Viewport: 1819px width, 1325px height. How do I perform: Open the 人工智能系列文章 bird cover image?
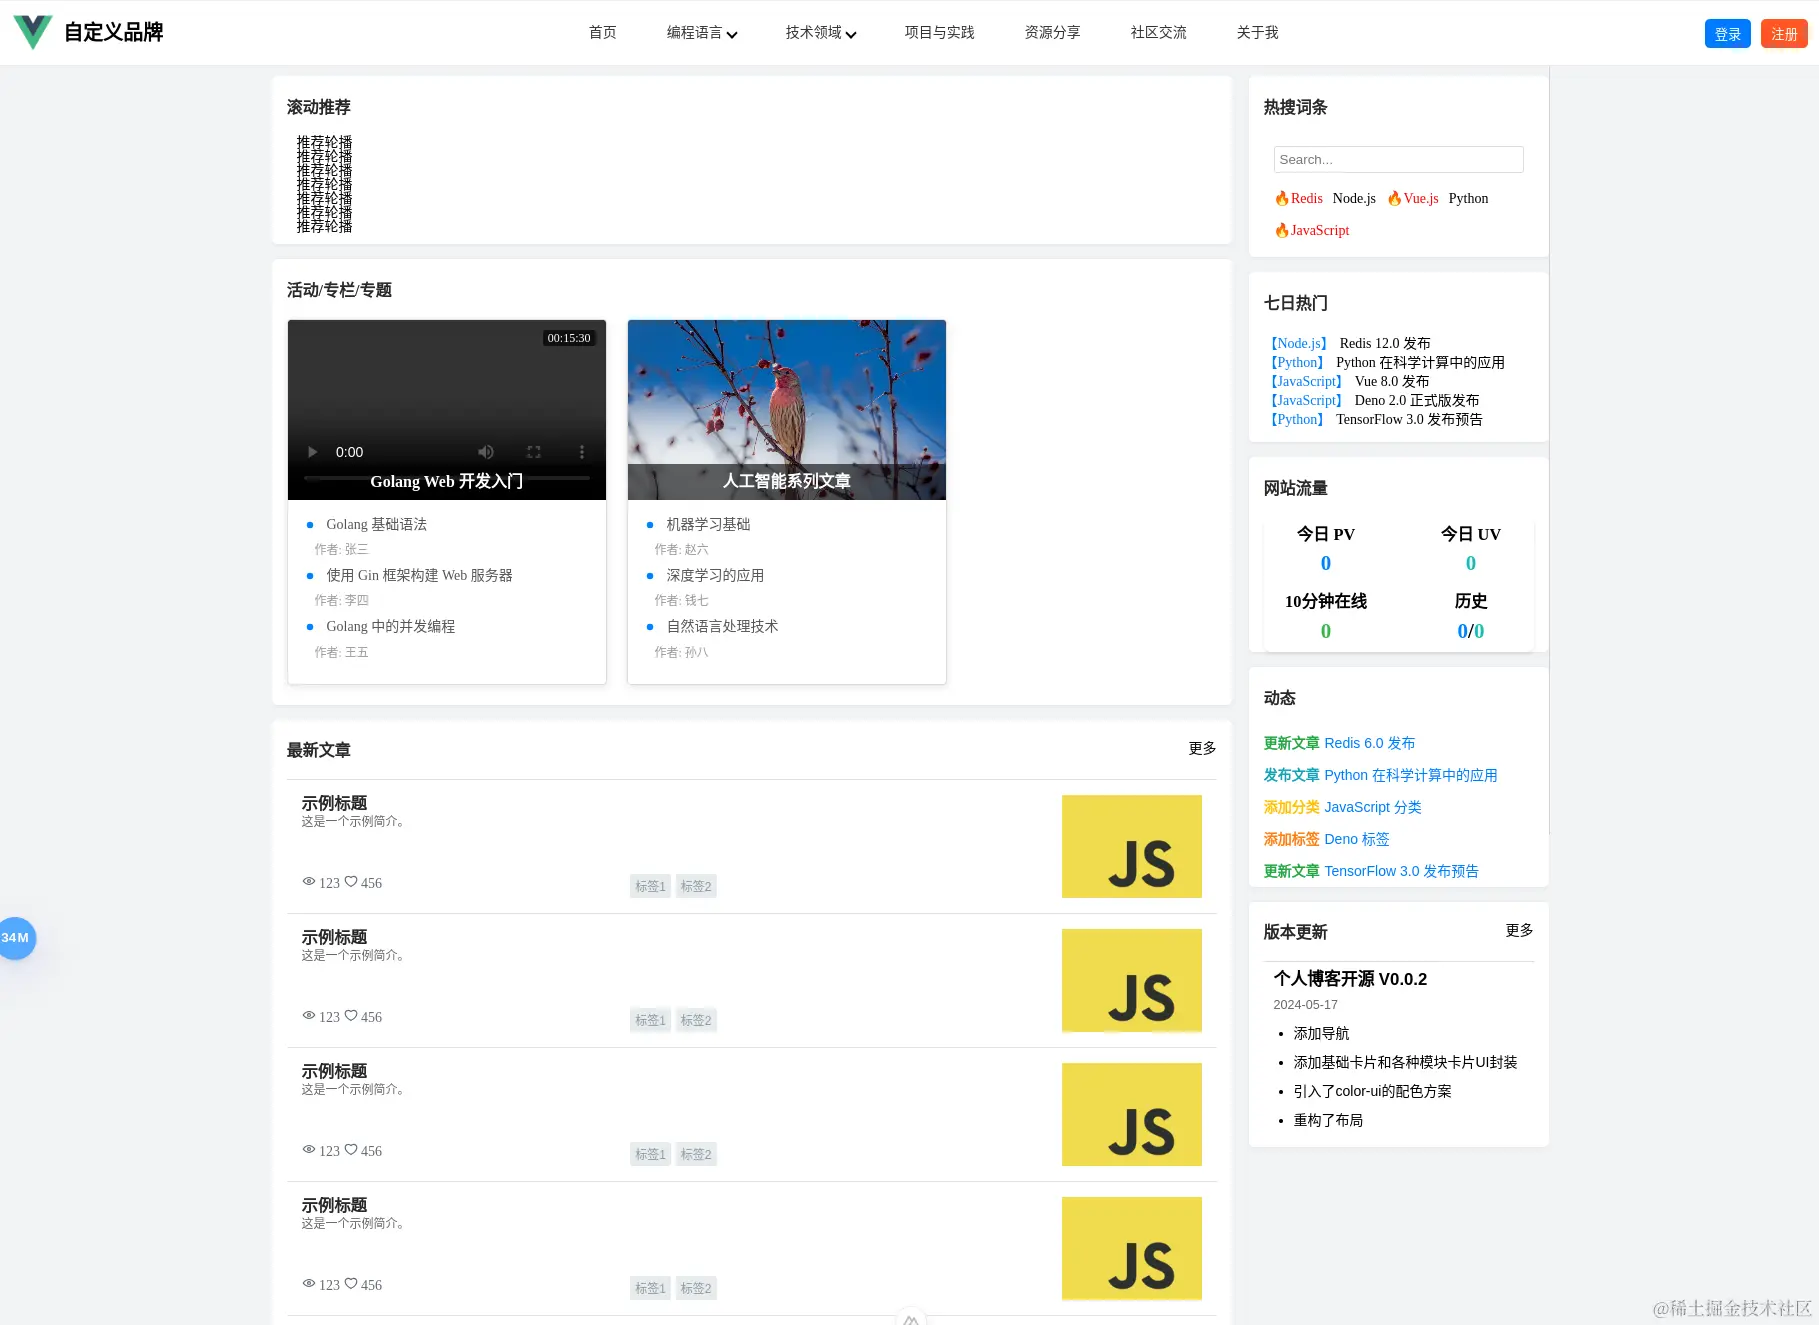787,410
